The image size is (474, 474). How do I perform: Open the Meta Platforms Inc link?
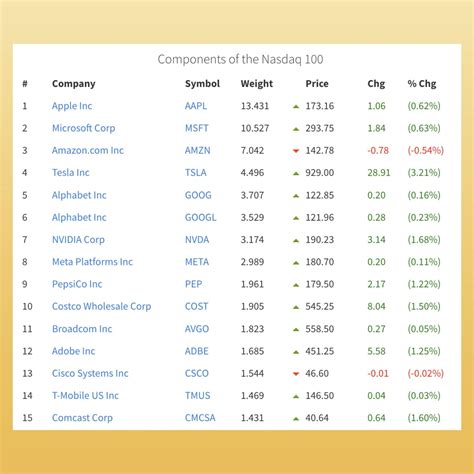[92, 262]
